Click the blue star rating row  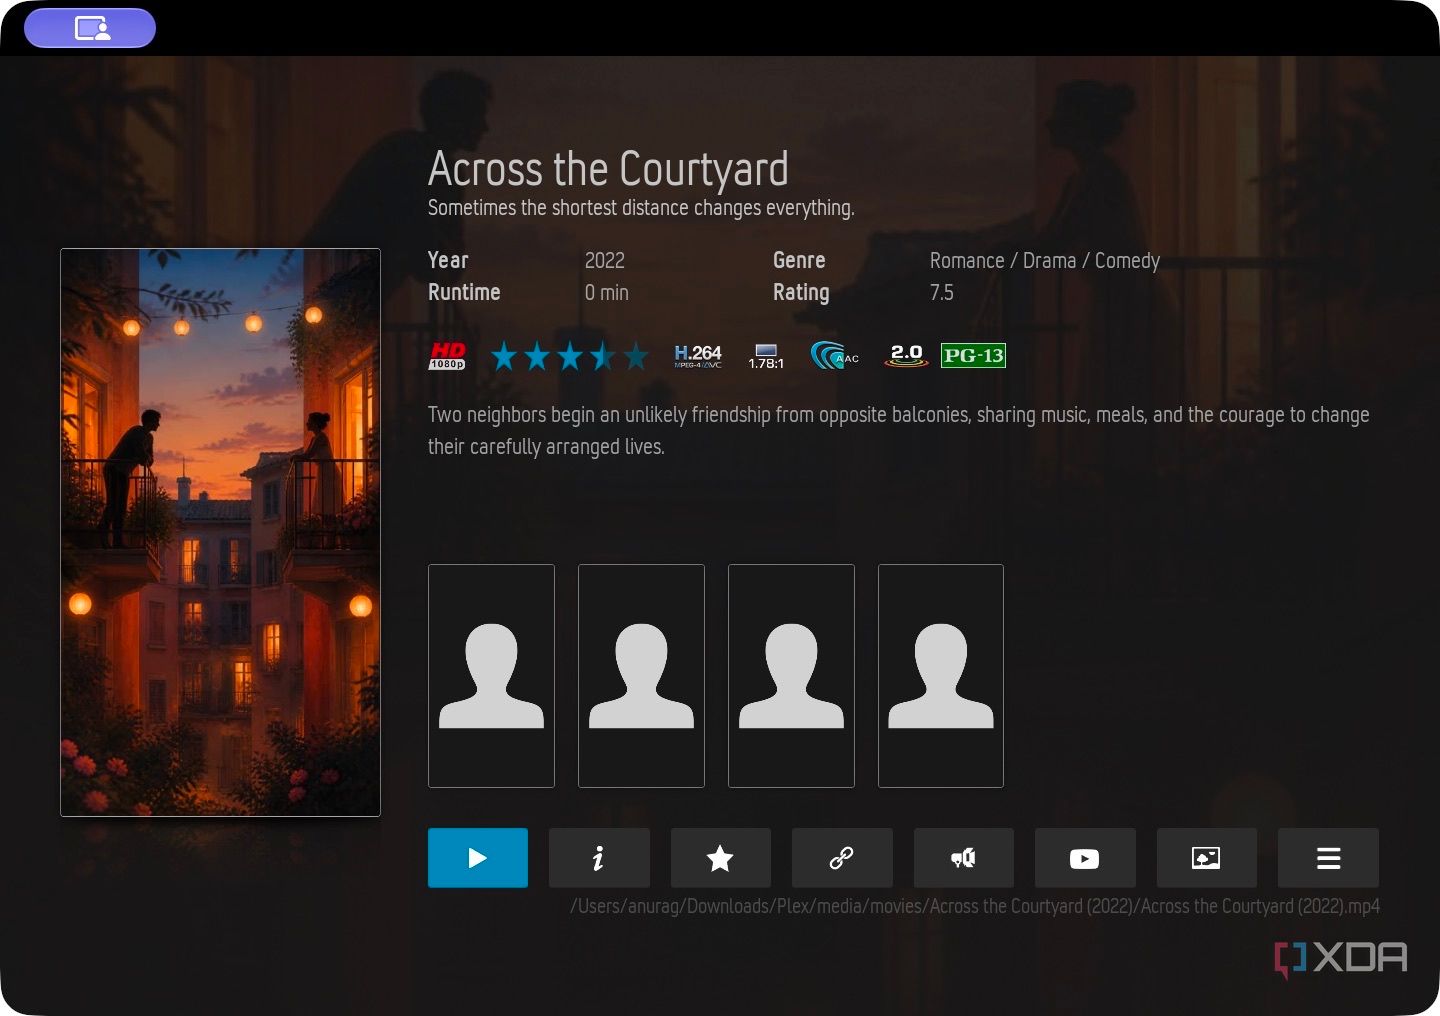(570, 356)
